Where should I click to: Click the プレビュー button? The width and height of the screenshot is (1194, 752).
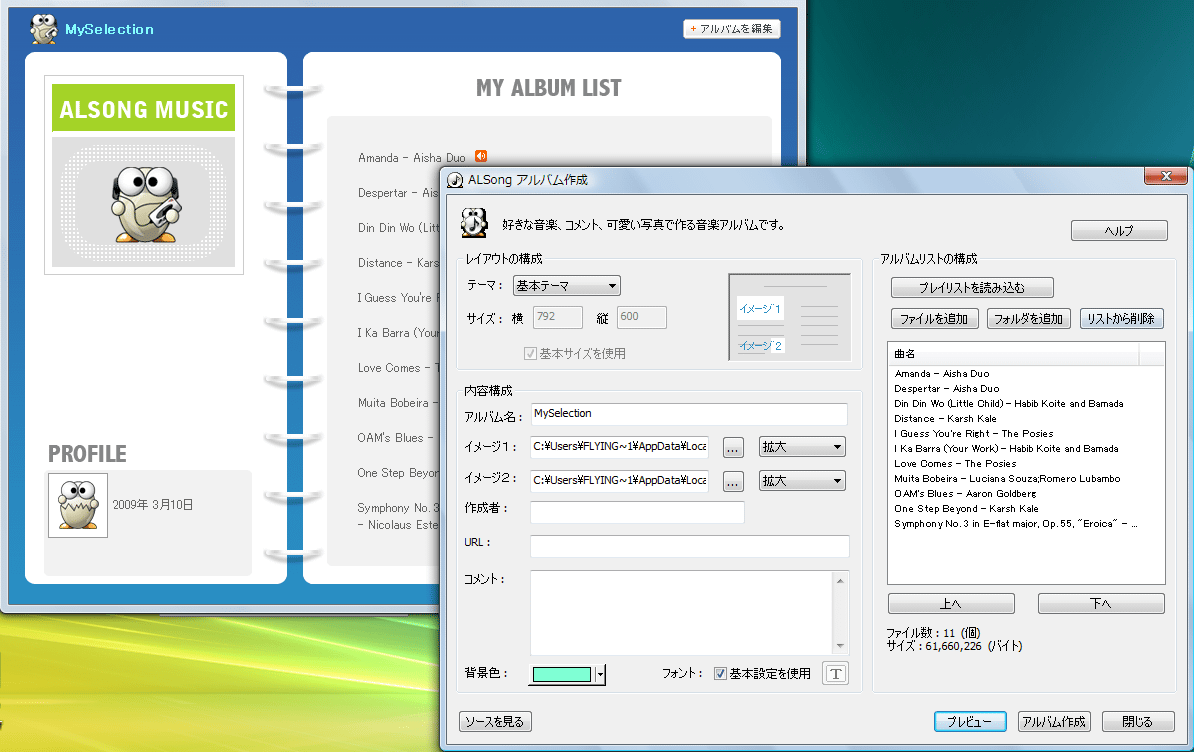click(969, 722)
